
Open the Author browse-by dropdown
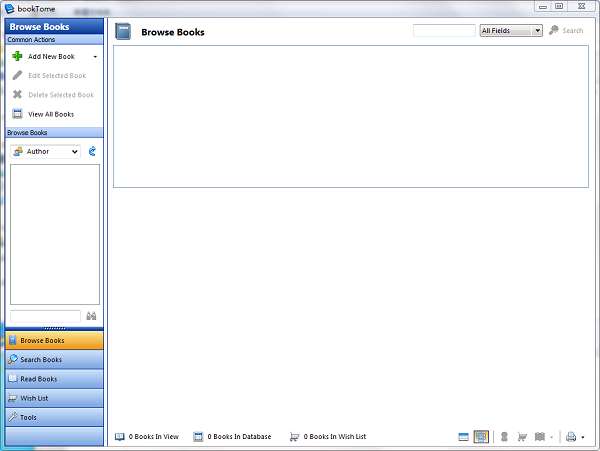pos(46,152)
